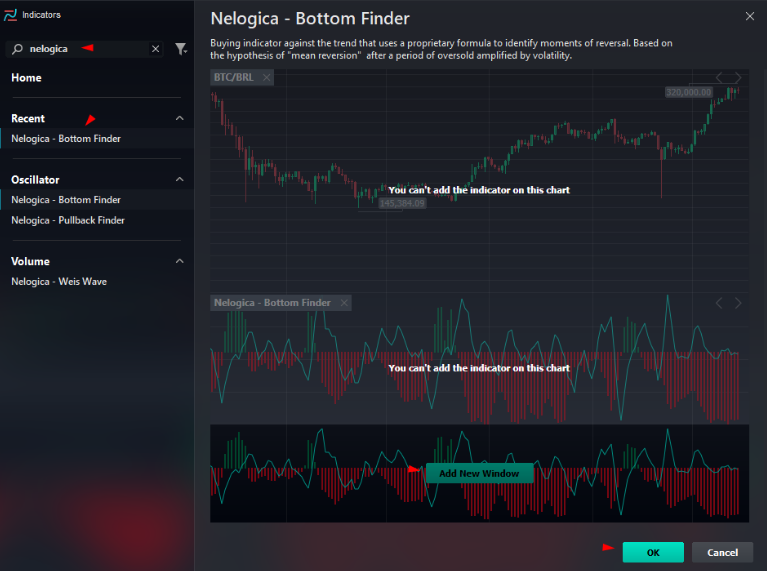
Task: Go to next chart in BTC/BRL pane
Action: (x=738, y=77)
